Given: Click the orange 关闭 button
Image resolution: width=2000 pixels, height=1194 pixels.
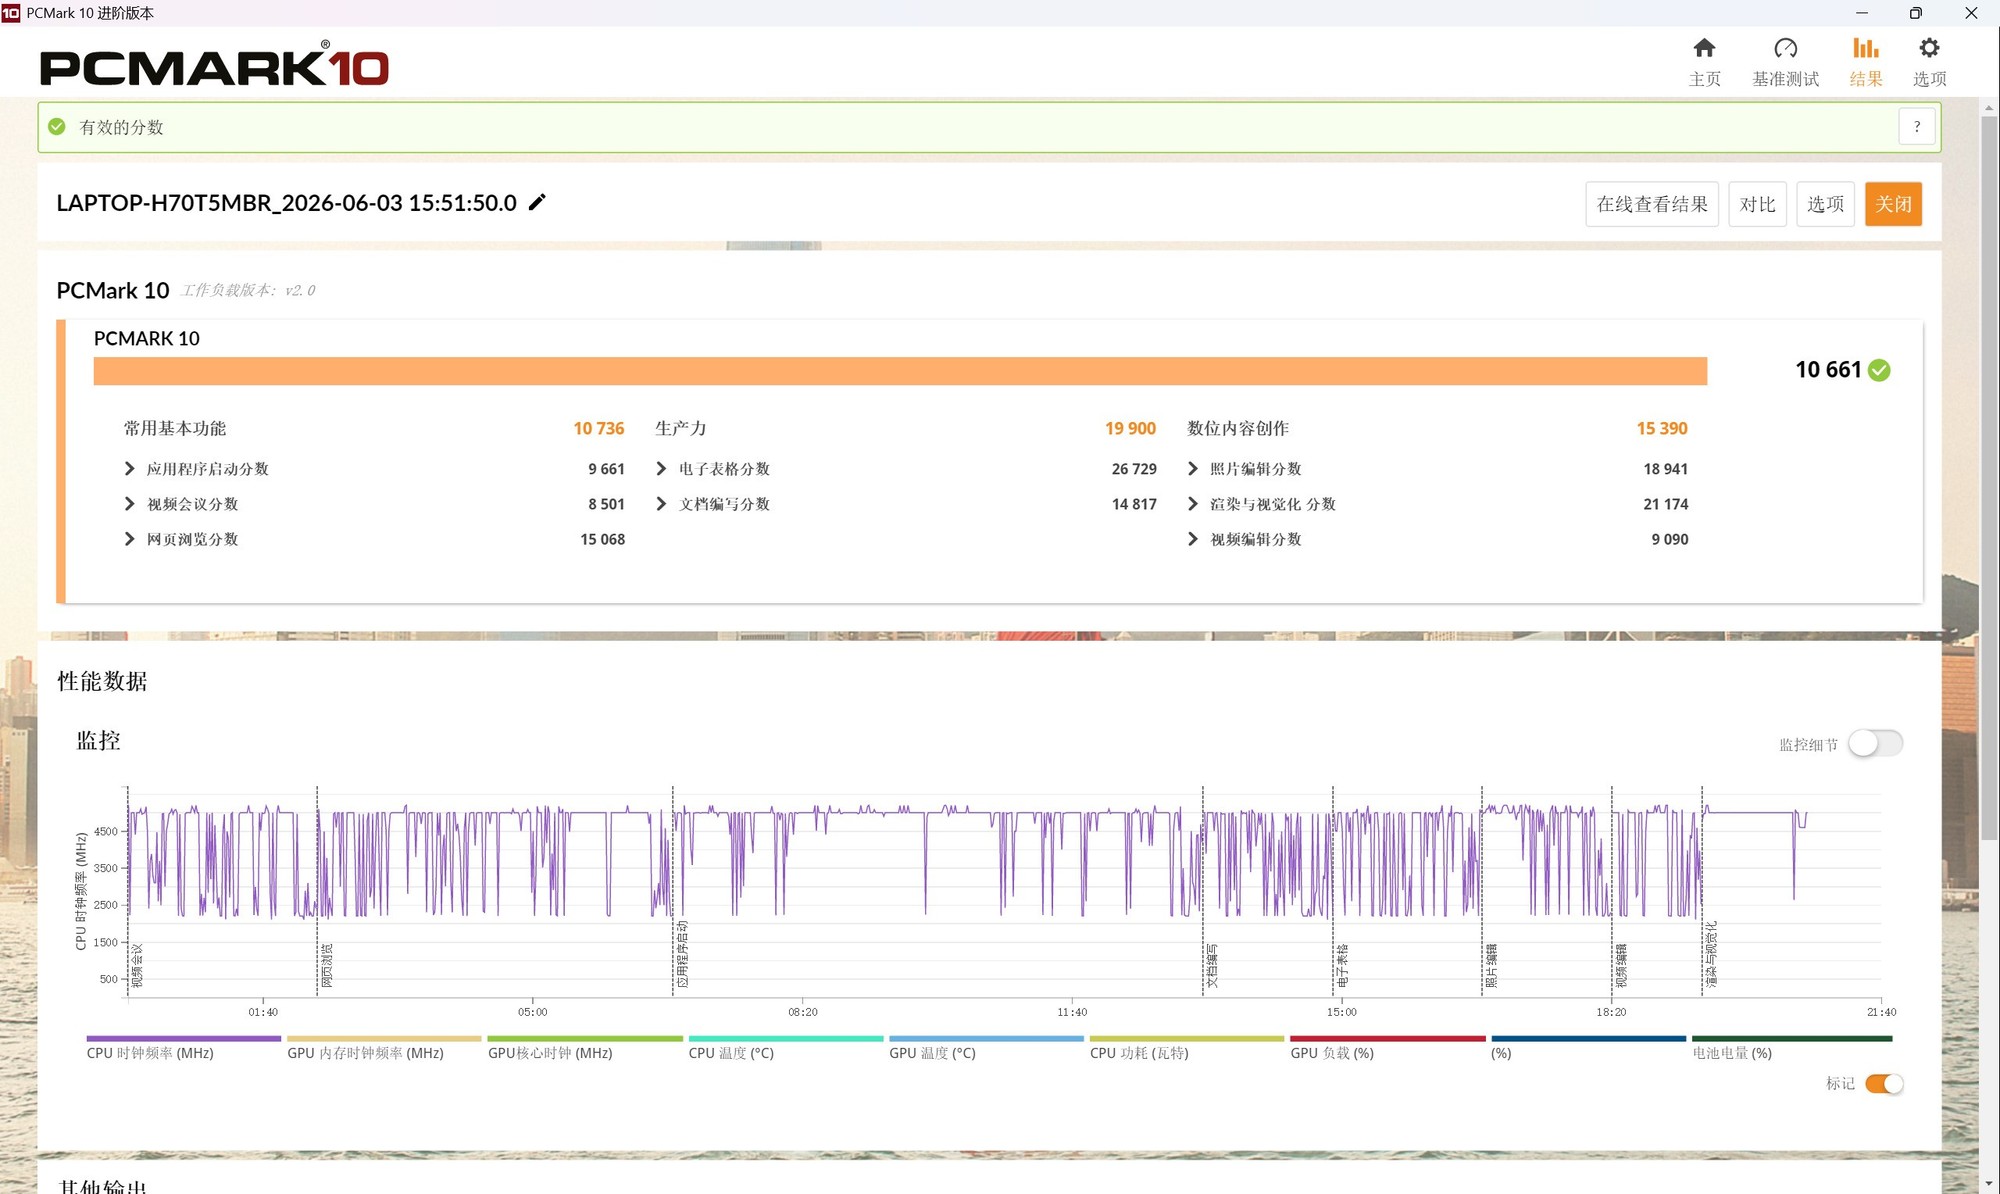Looking at the screenshot, I should pos(1893,204).
